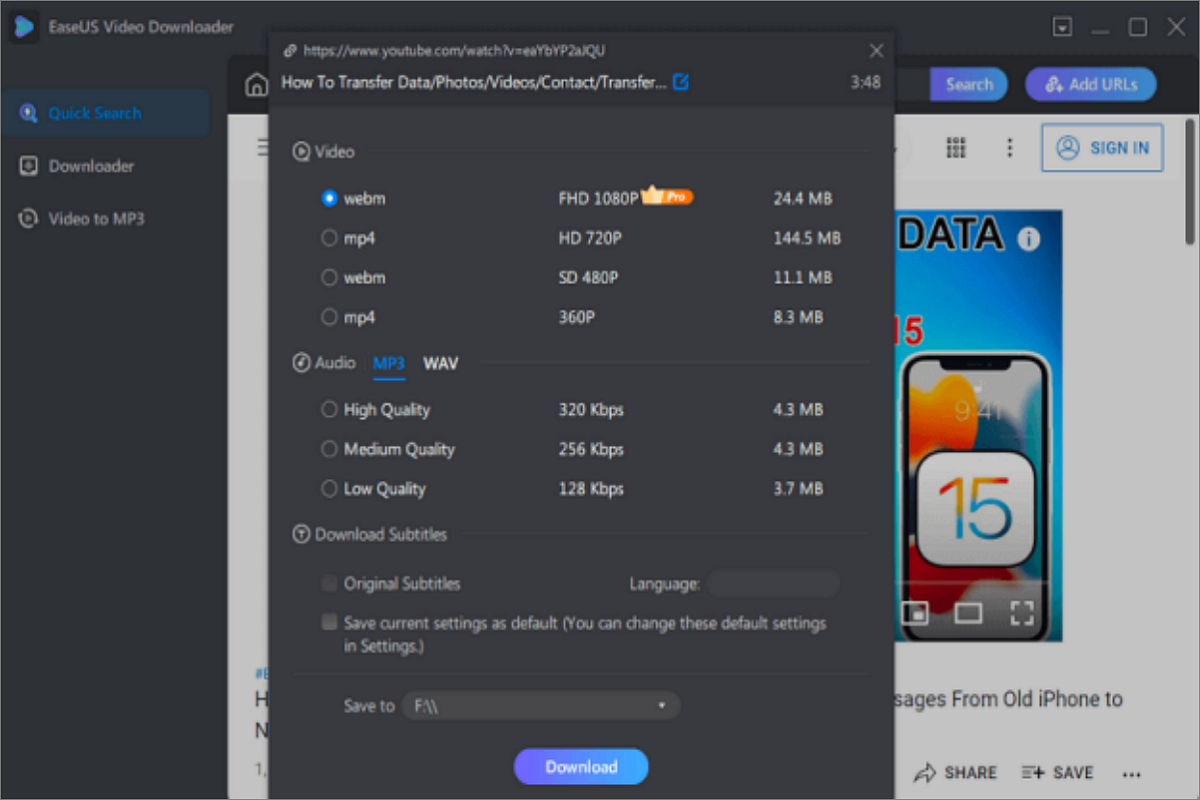The image size is (1200, 800).
Task: Click the video duration 3:48 text
Action: click(x=865, y=82)
